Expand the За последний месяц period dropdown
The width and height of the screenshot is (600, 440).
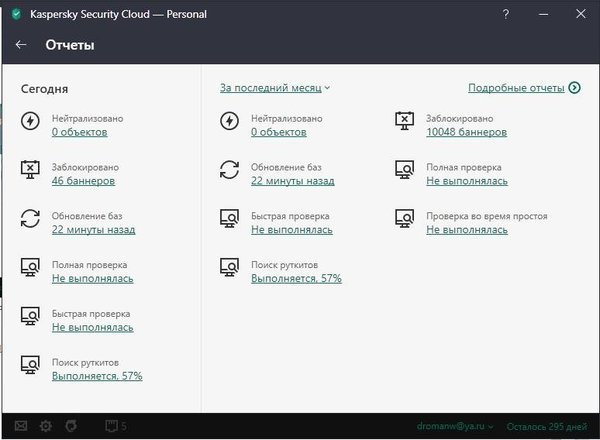[x=275, y=88]
